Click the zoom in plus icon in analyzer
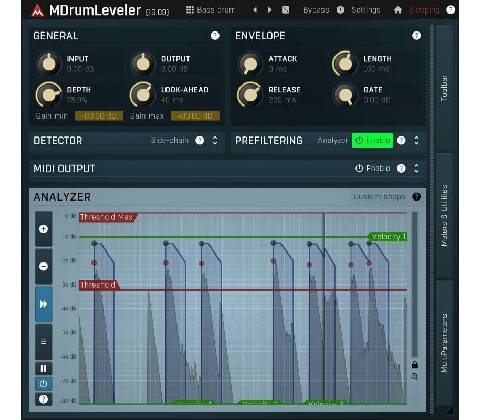Viewport: 480px width, 420px height. pos(43,229)
